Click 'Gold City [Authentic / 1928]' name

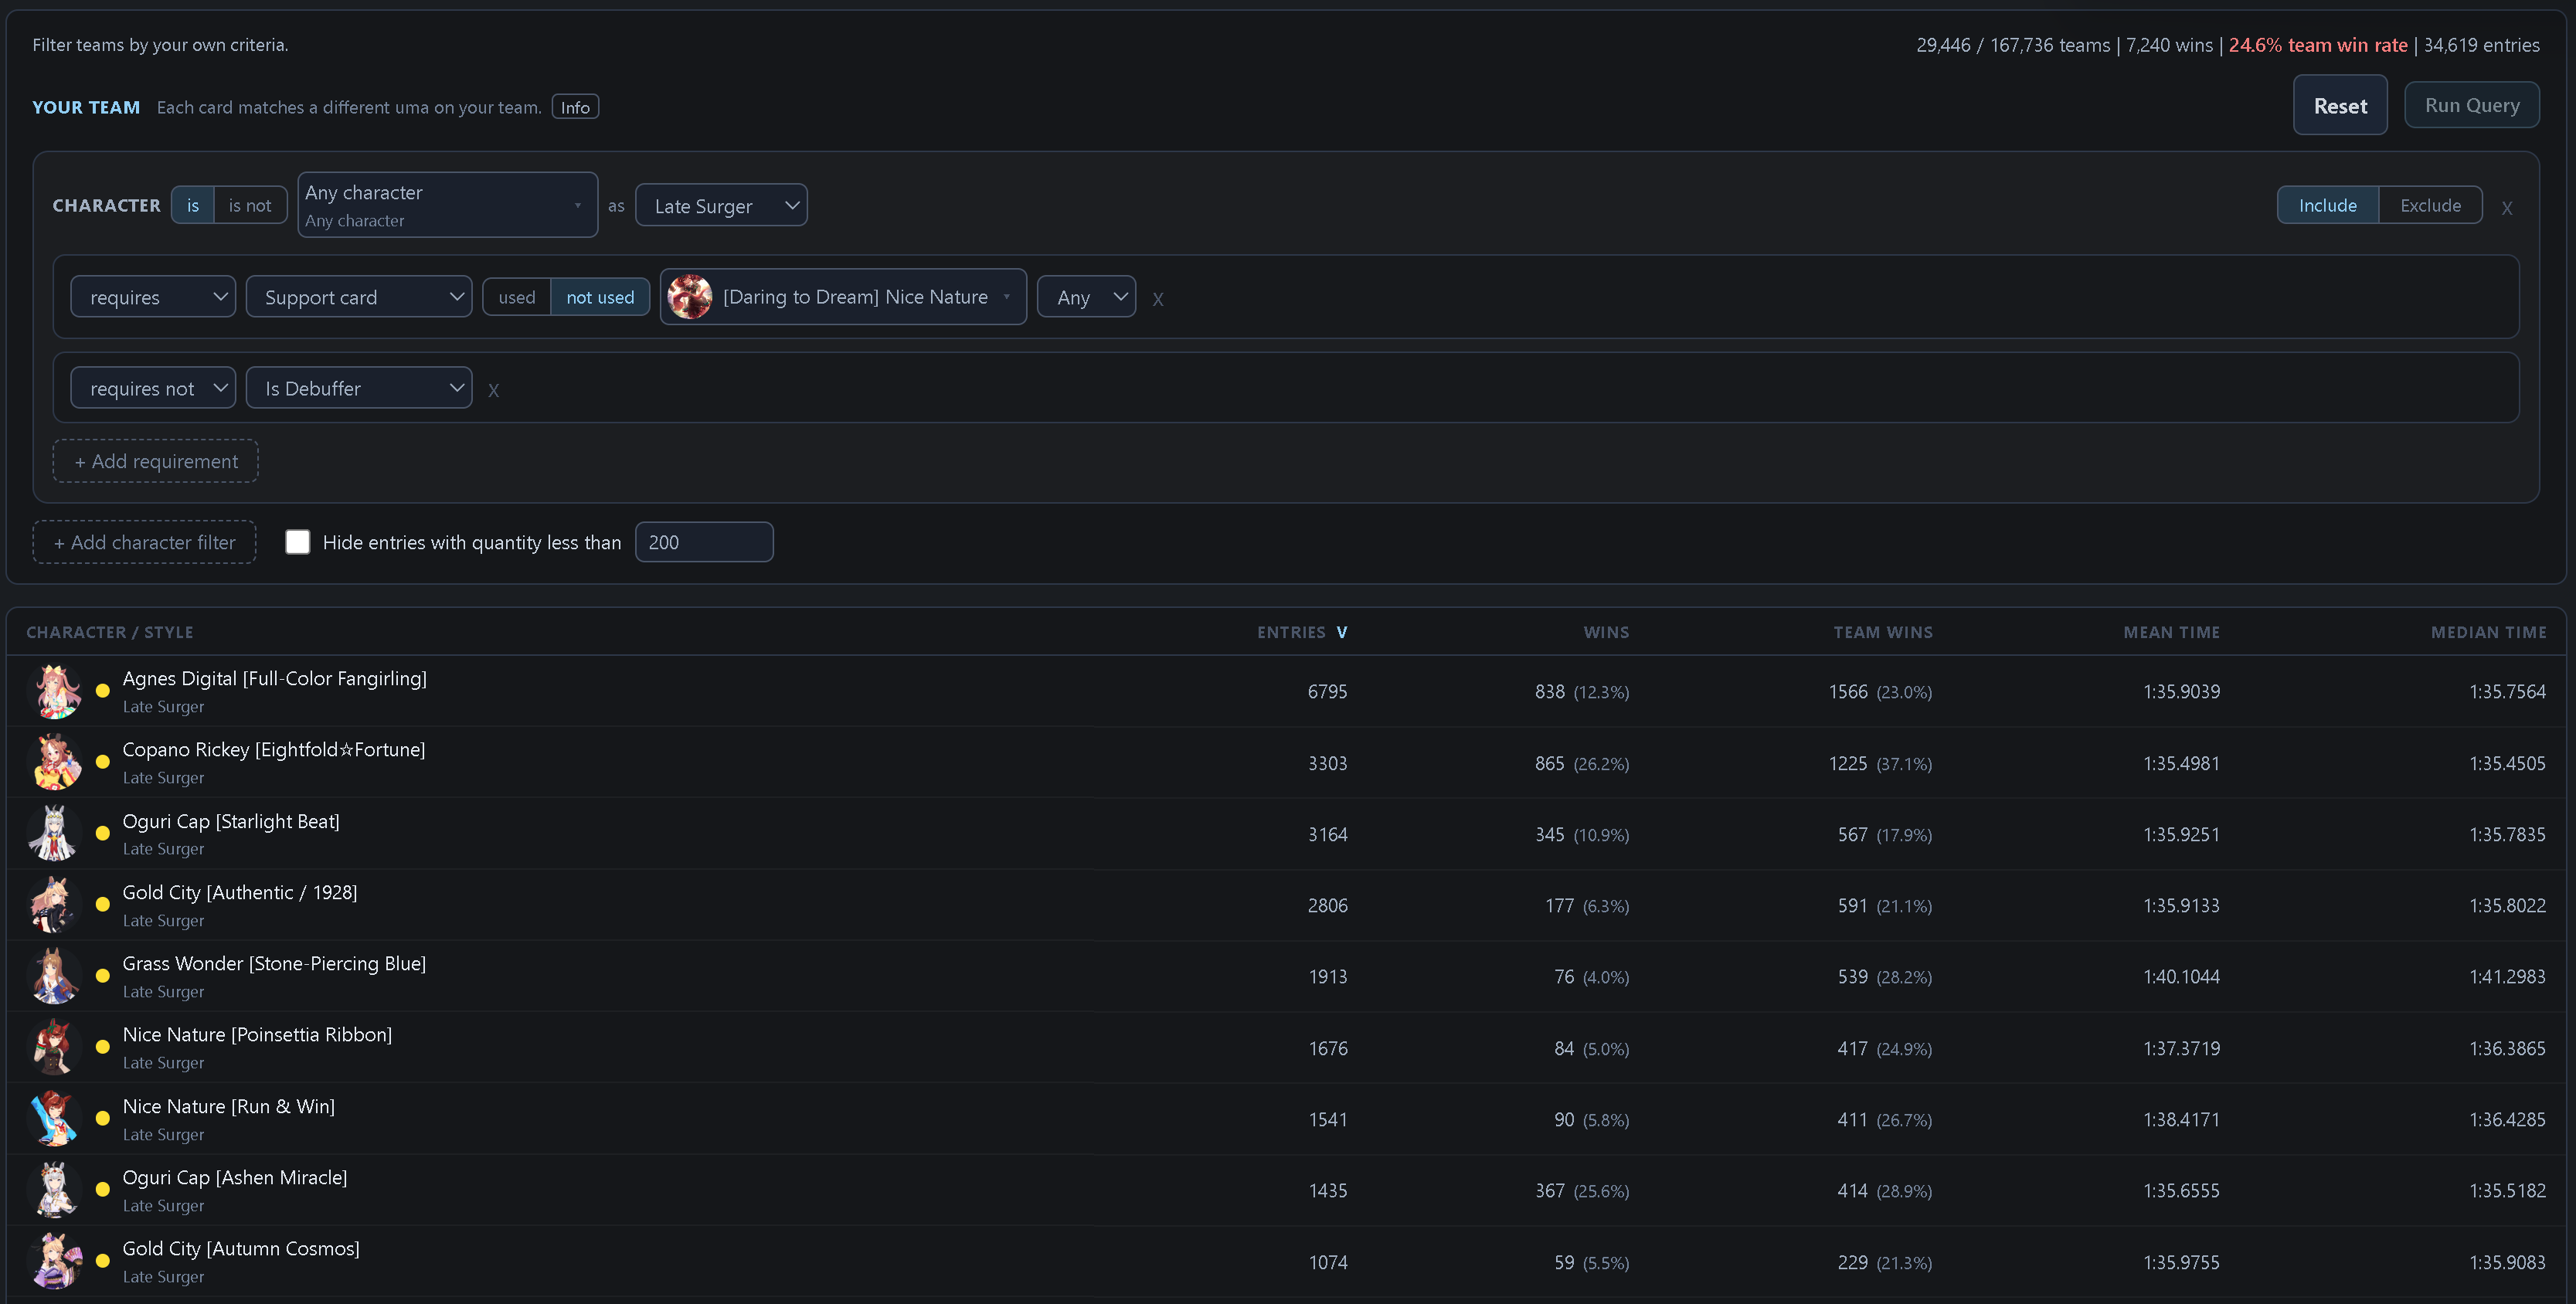click(240, 892)
